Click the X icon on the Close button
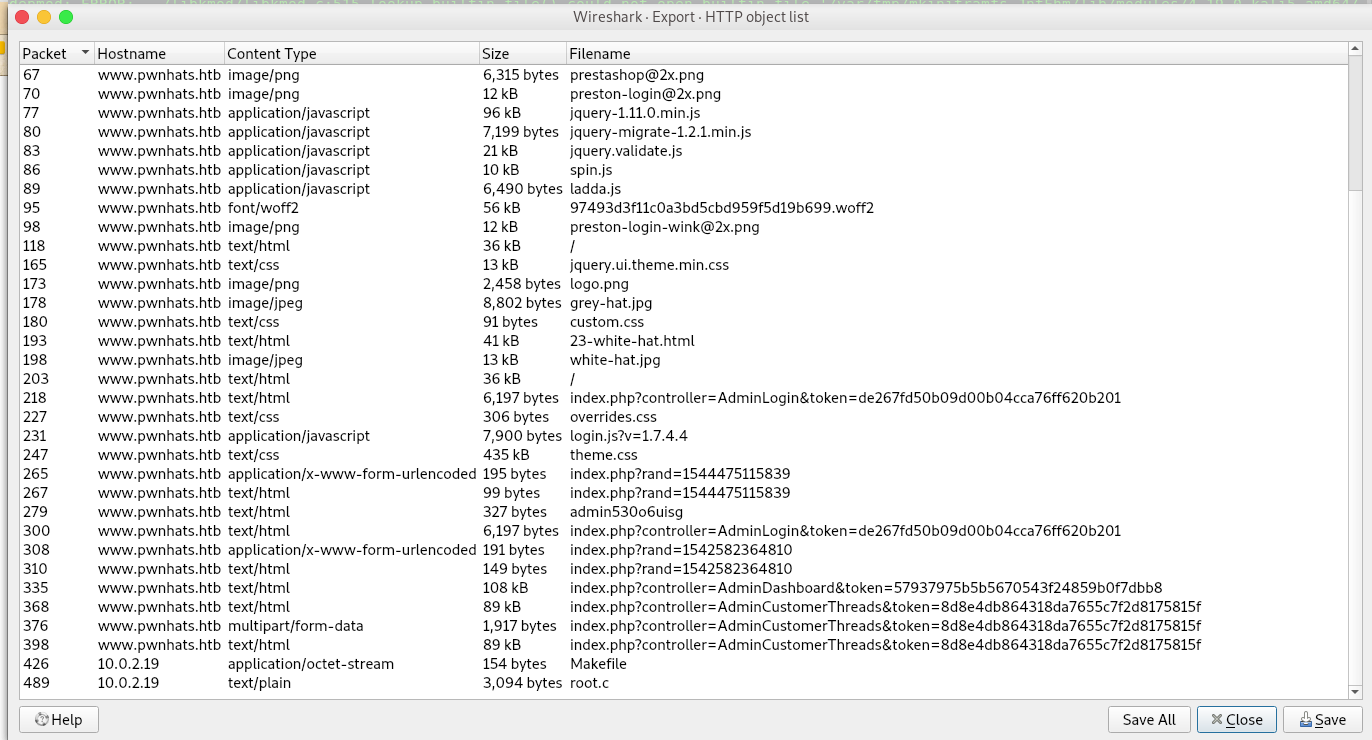Viewport: 1372px width, 740px height. pos(1217,719)
